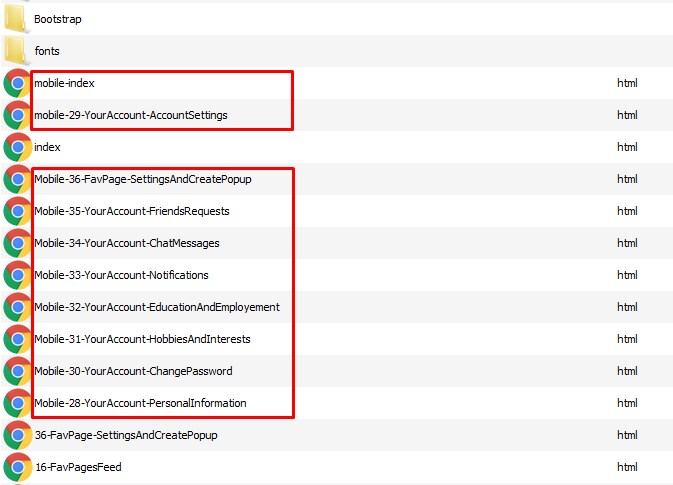
Task: Select the fonts folder name
Action: [x=48, y=51]
